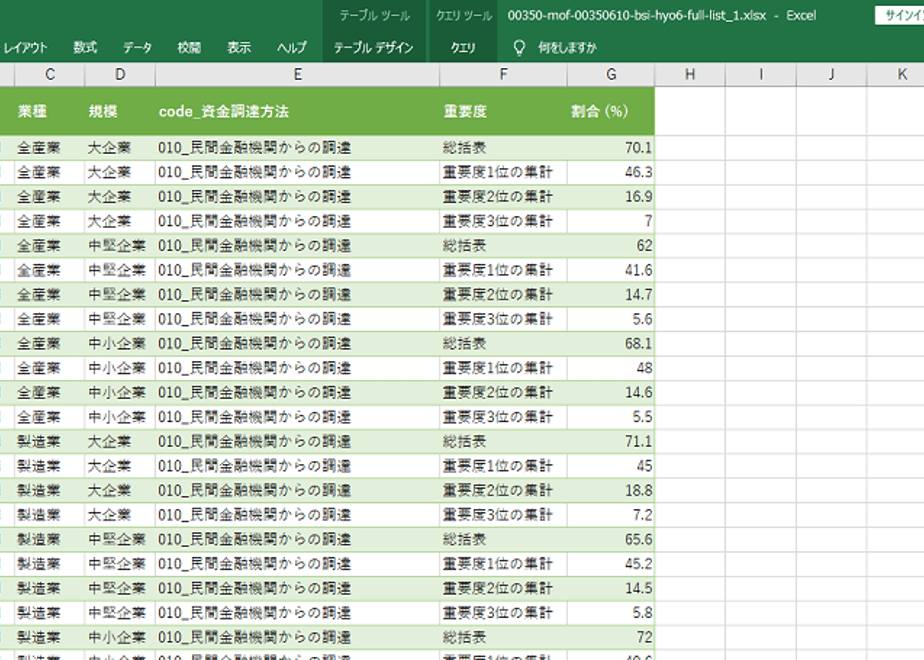The height and width of the screenshot is (660, 924).
Task: Select 大企業 cell in the 70.1 row
Action: click(x=120, y=148)
